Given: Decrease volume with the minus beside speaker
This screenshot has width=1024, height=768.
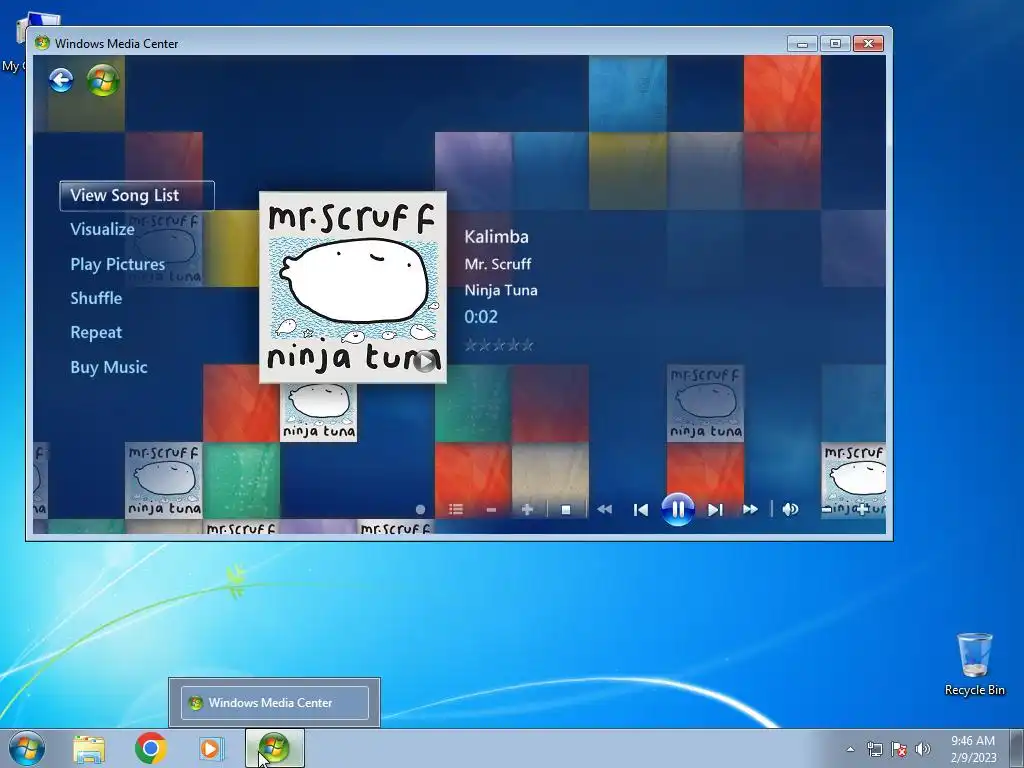Looking at the screenshot, I should (x=827, y=509).
